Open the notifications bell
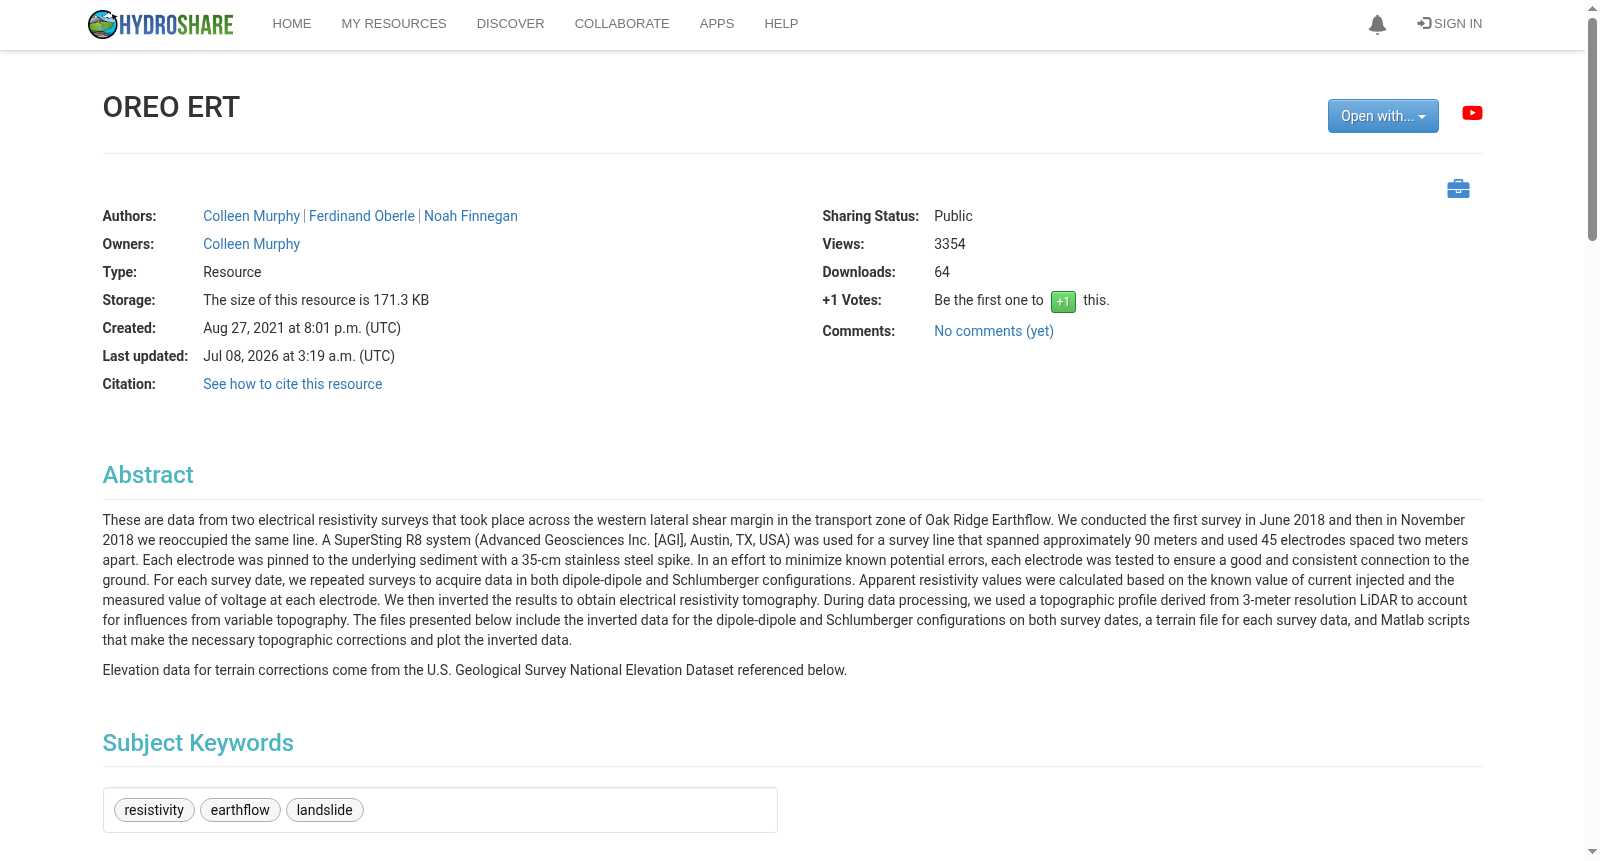The height and width of the screenshot is (861, 1600). pos(1377,24)
